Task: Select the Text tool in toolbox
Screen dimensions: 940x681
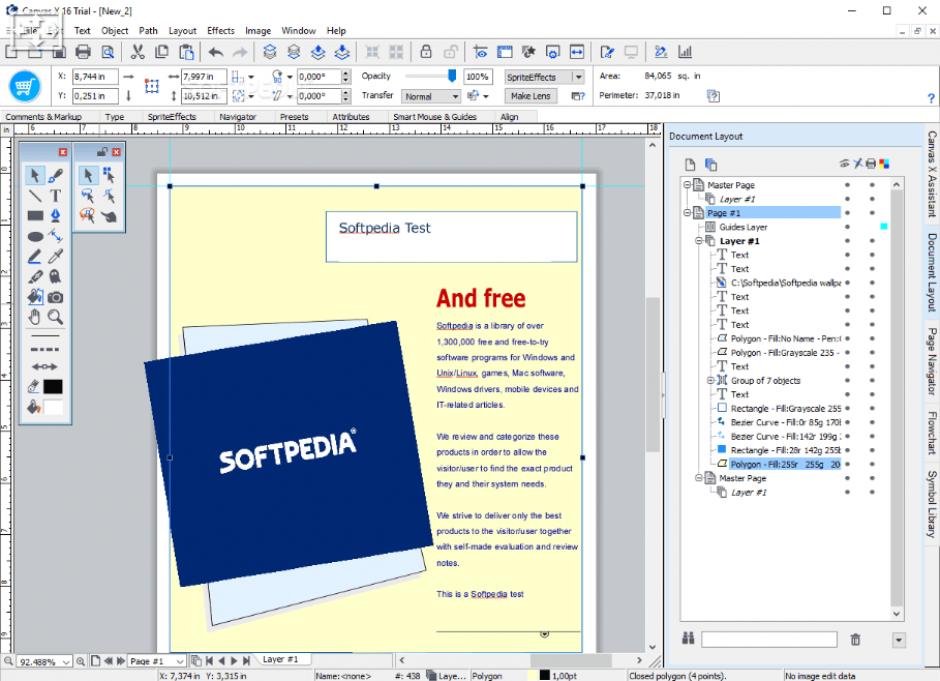Action: point(56,195)
